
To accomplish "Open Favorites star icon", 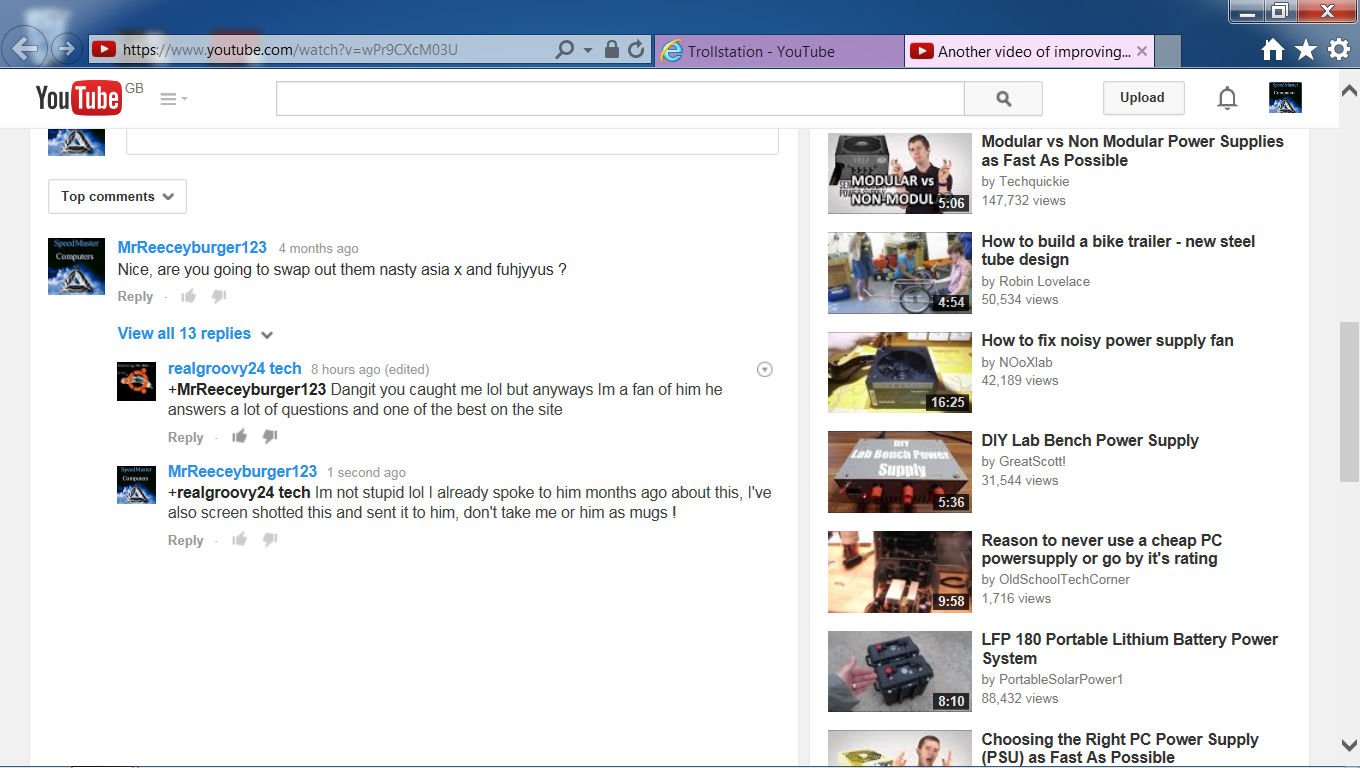I will tap(1305, 50).
